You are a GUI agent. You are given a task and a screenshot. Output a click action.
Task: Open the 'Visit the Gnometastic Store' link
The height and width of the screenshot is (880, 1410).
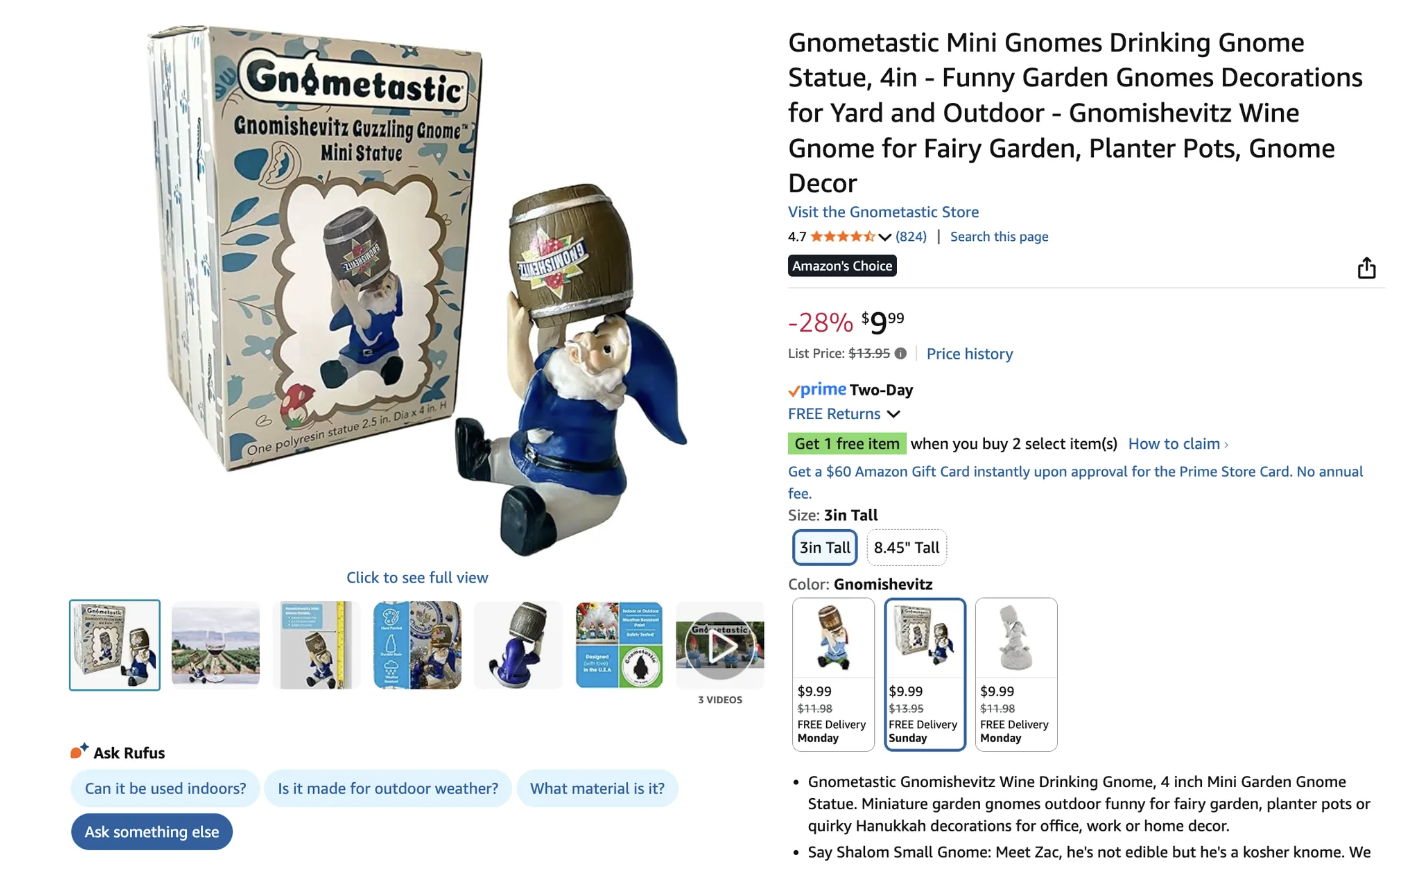[883, 212]
